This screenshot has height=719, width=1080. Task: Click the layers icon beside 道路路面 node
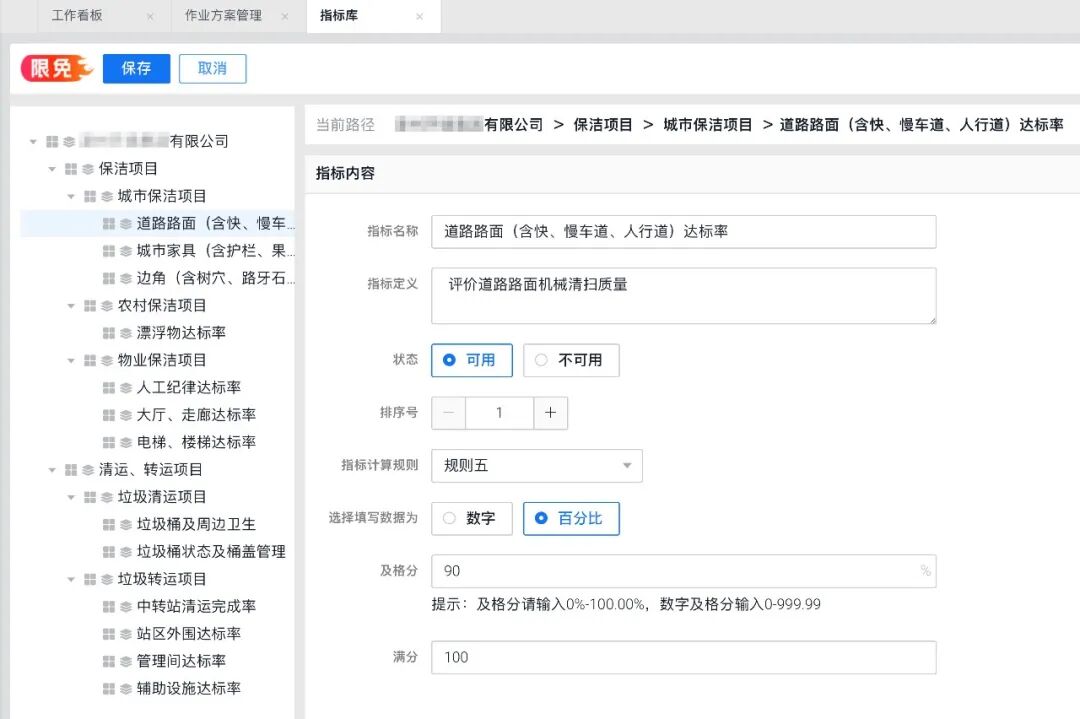[124, 224]
